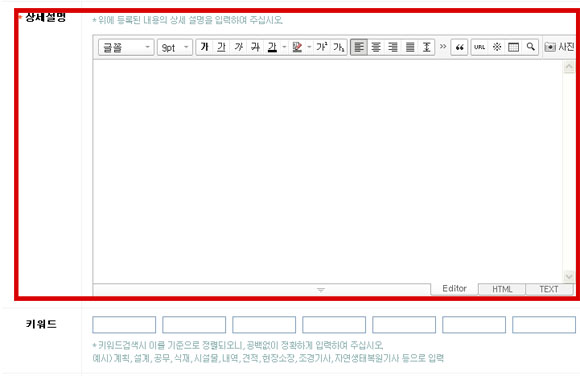
Task: Focus the third 키워드 input box
Action: click(264, 325)
